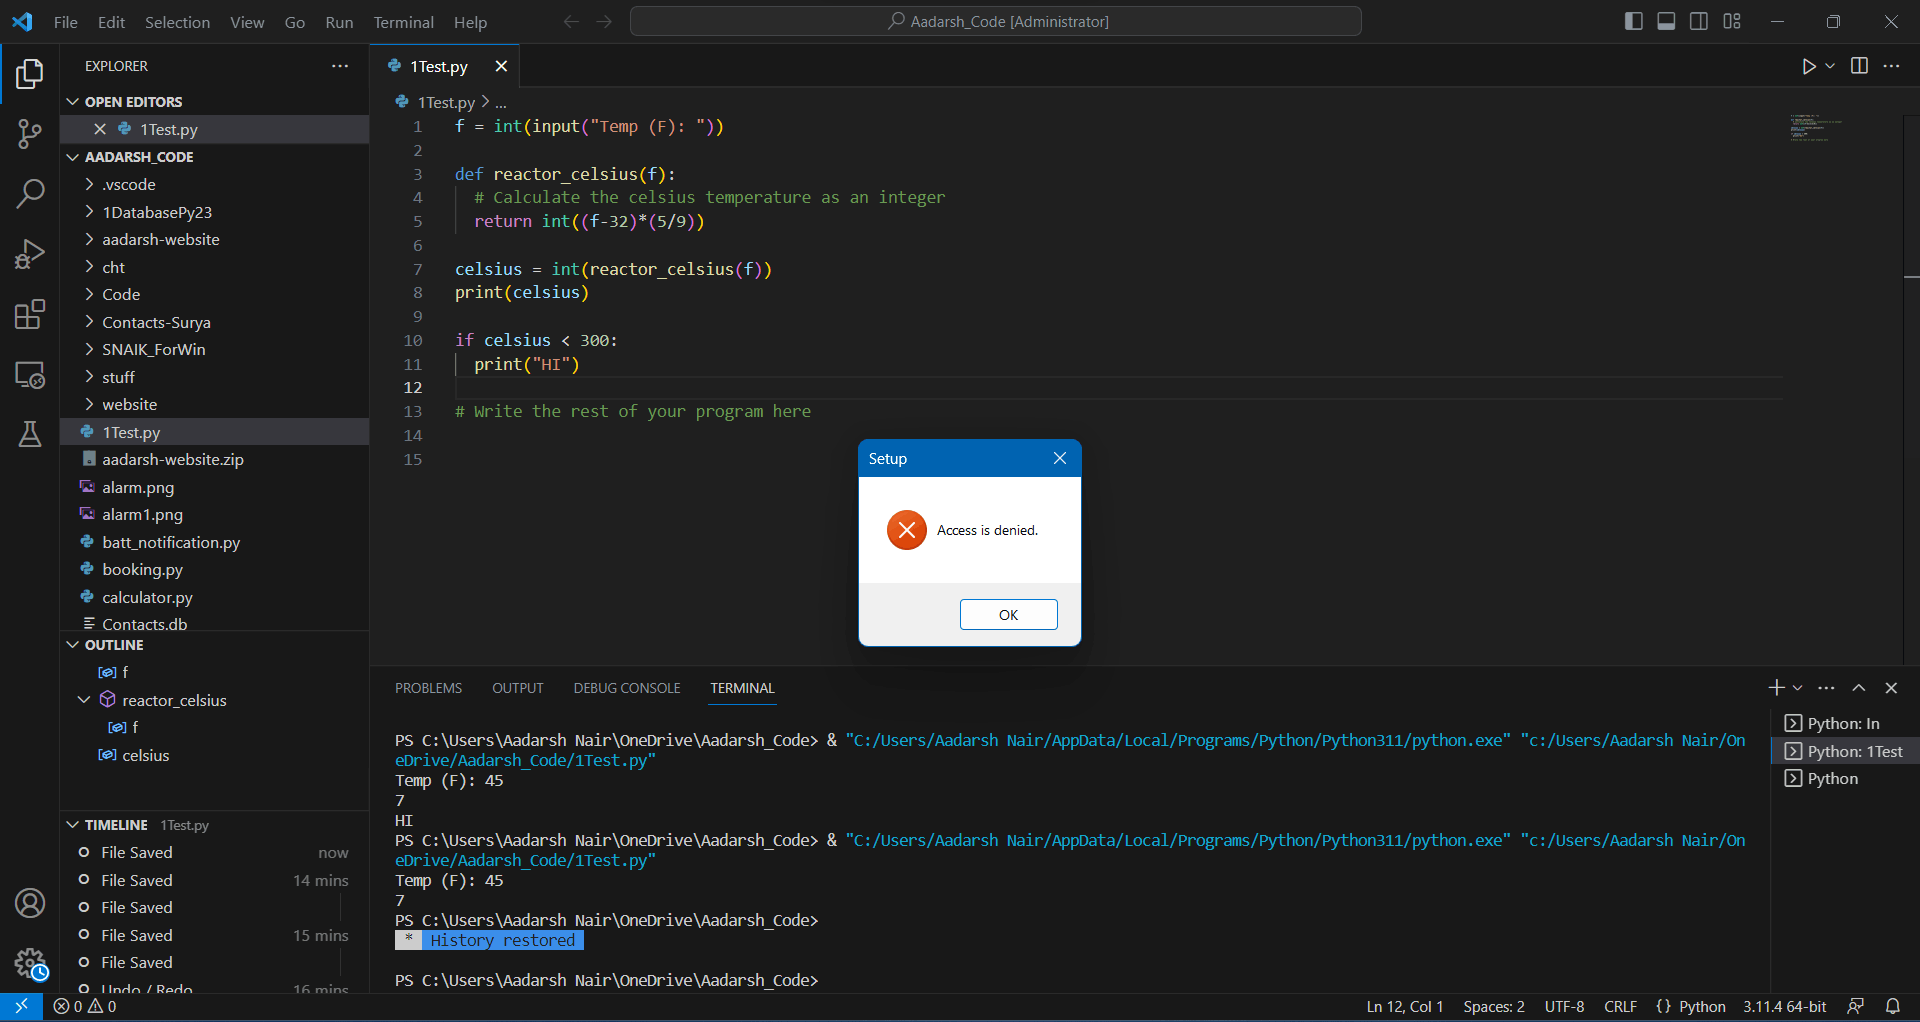Open run button dropdown arrow

(x=1830, y=66)
